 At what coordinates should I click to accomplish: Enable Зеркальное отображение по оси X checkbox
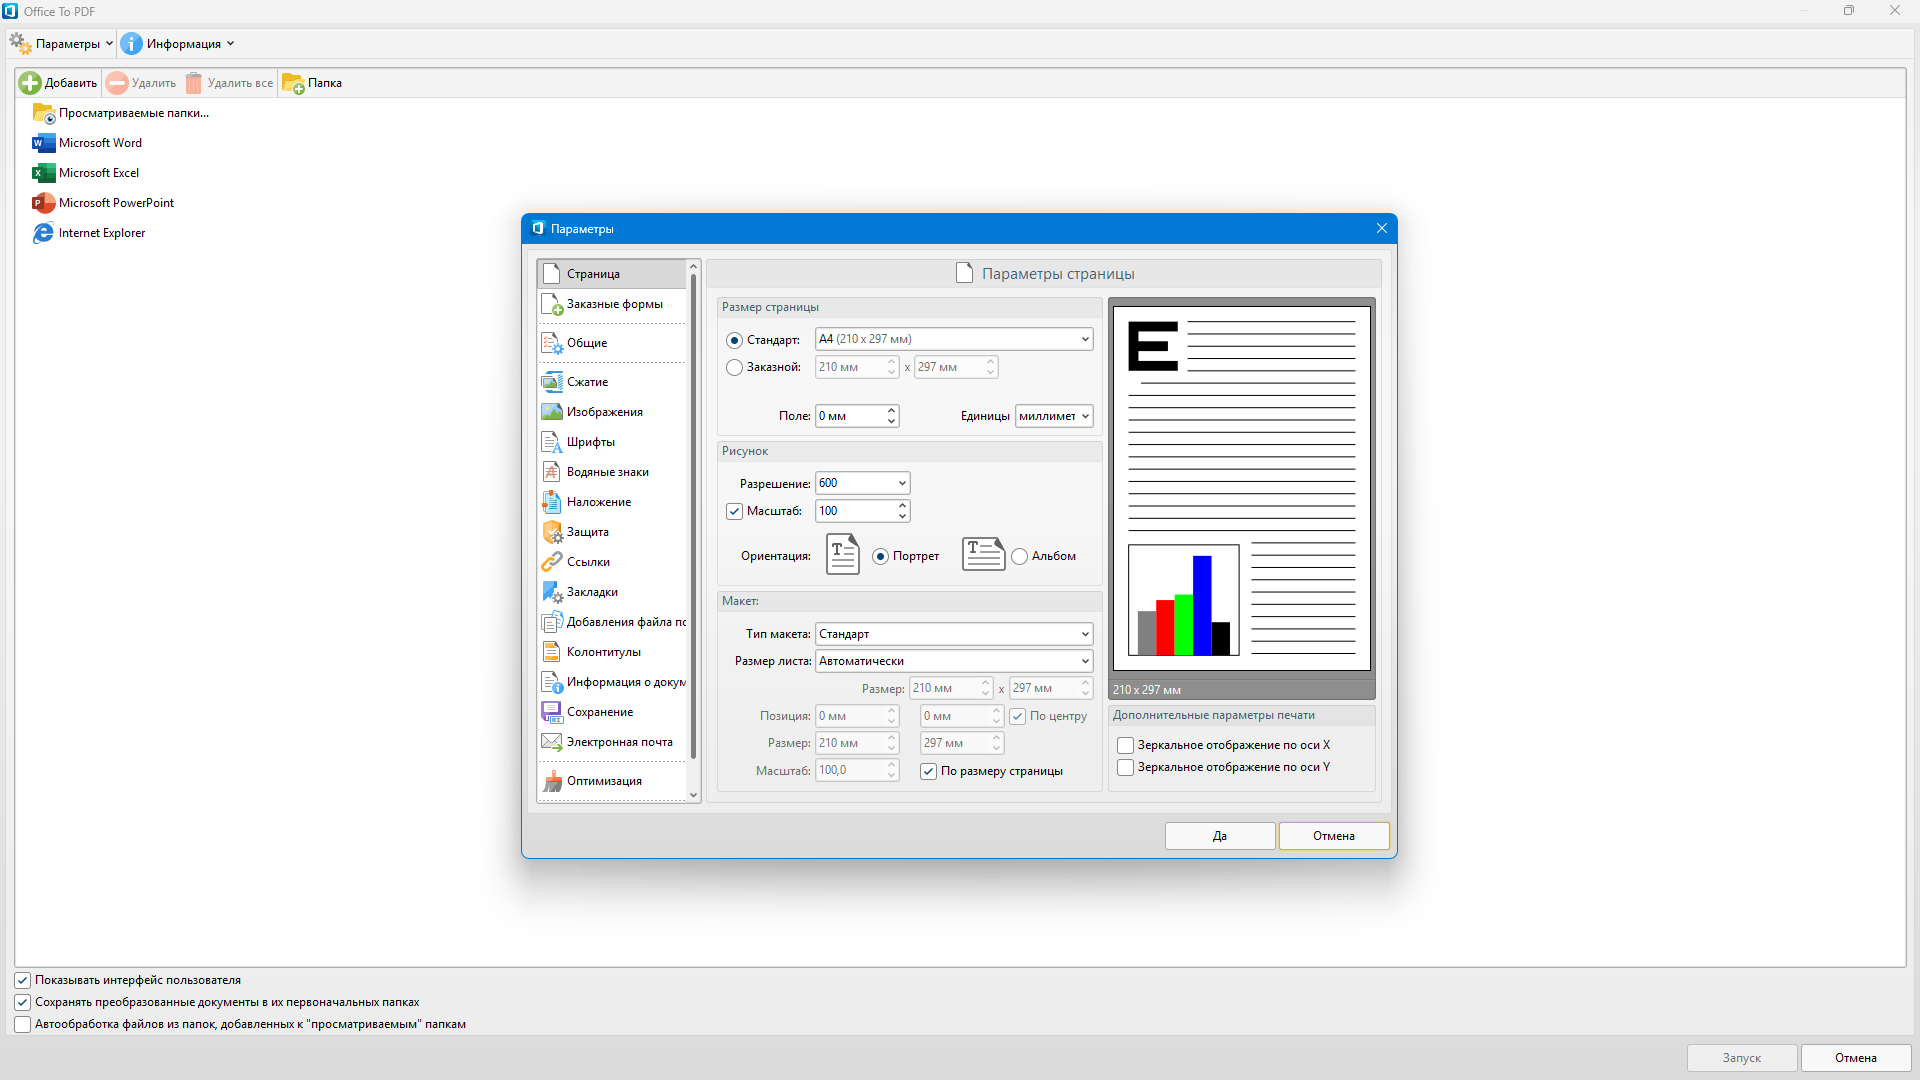coord(1125,745)
